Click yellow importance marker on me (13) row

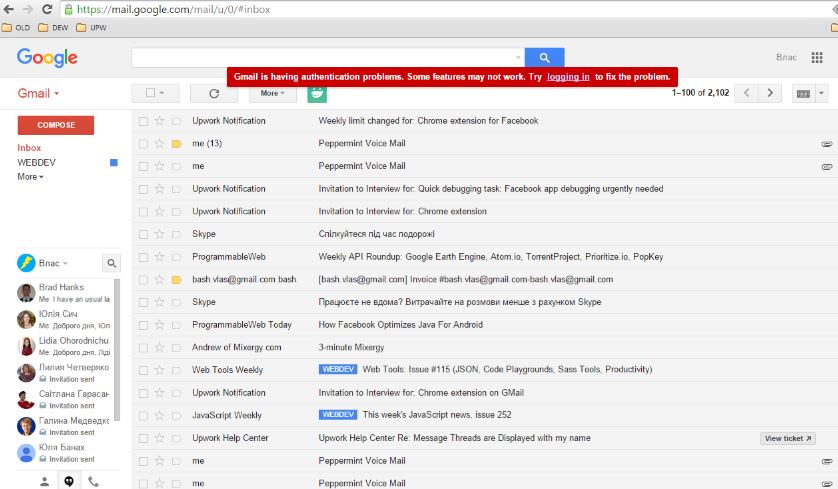tap(176, 144)
